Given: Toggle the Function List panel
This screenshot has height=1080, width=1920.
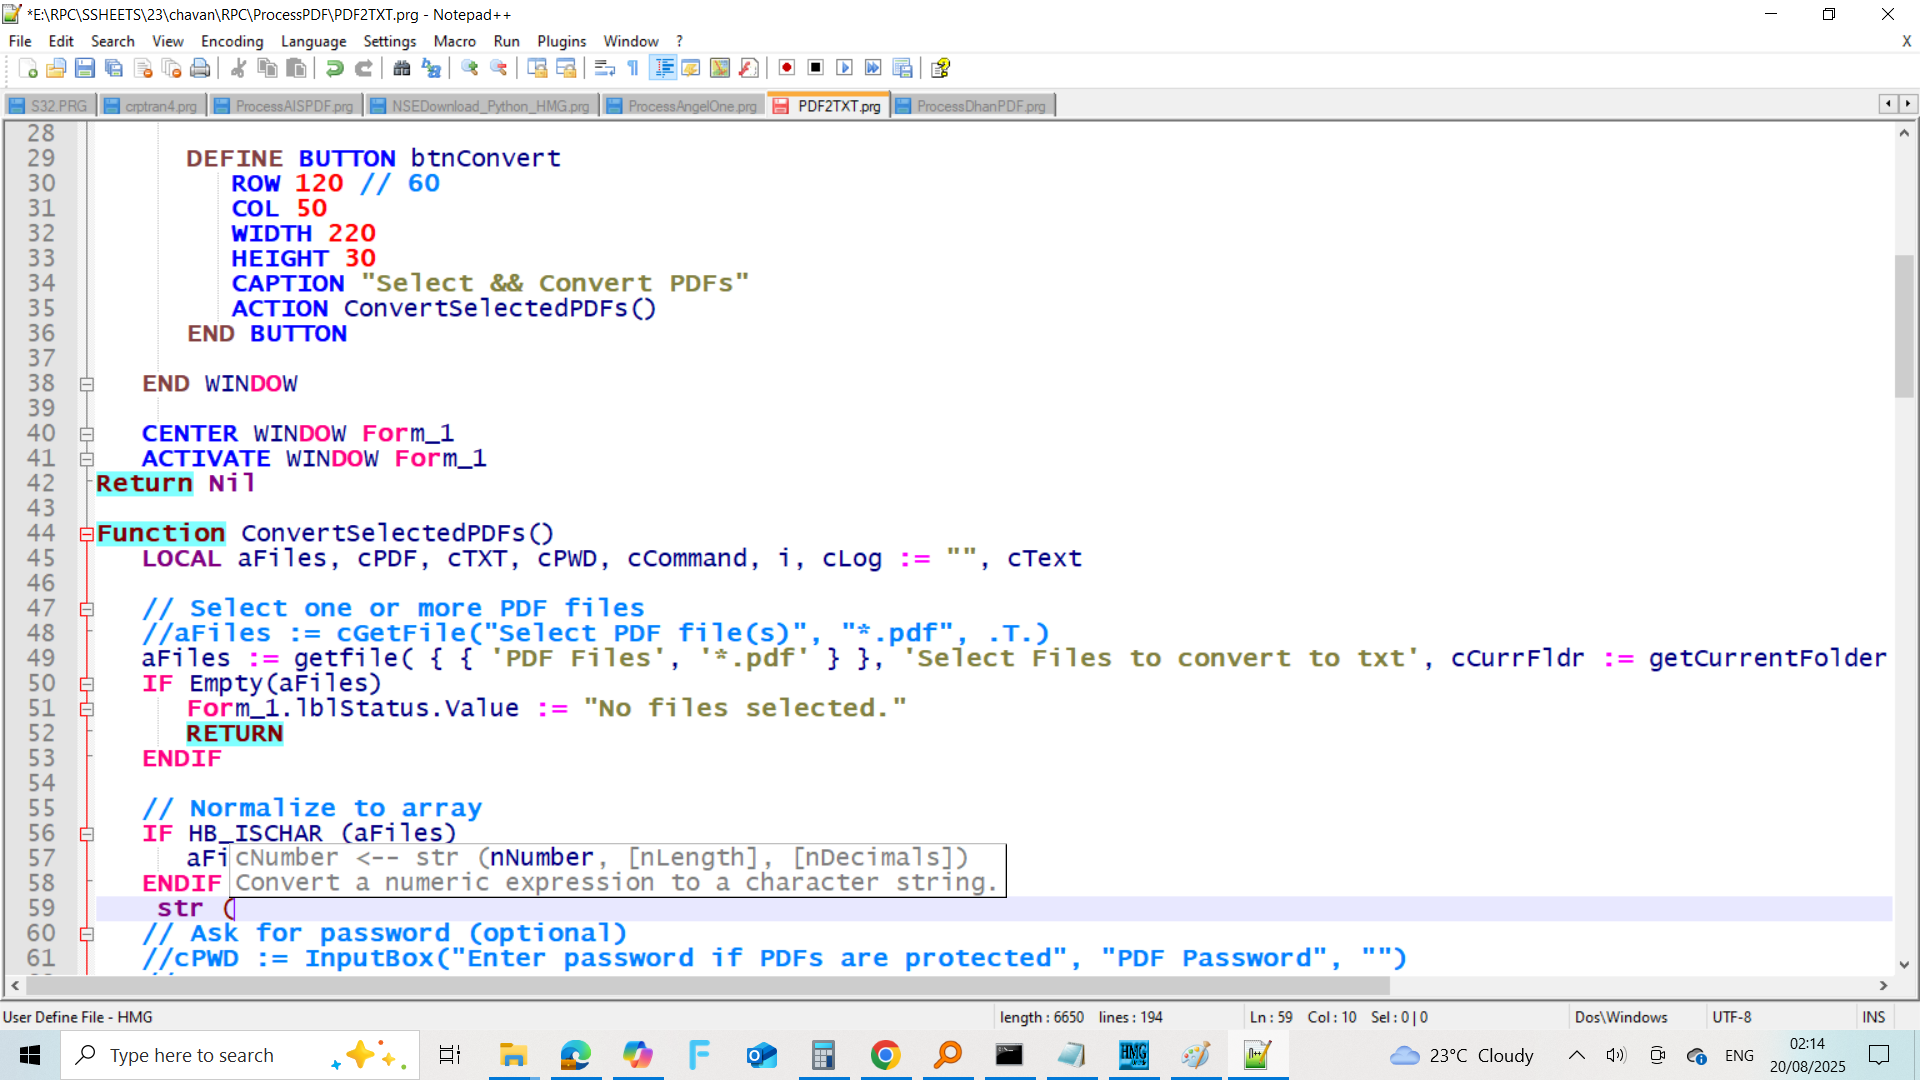Looking at the screenshot, I should pyautogui.click(x=749, y=68).
